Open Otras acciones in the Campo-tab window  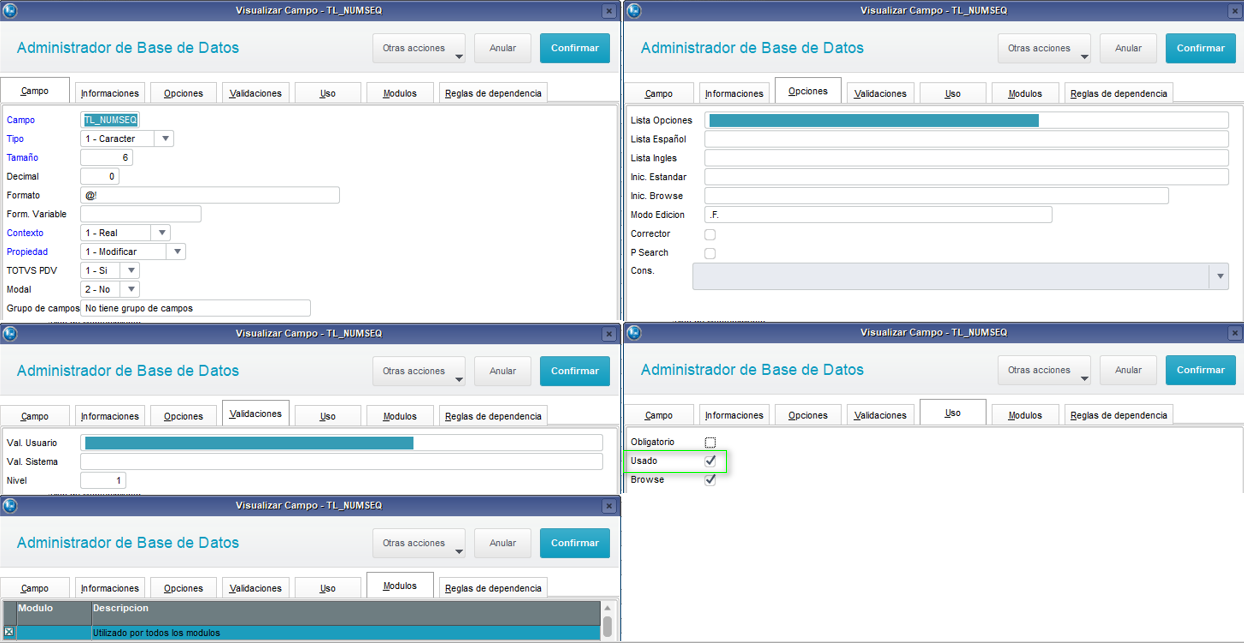(419, 48)
